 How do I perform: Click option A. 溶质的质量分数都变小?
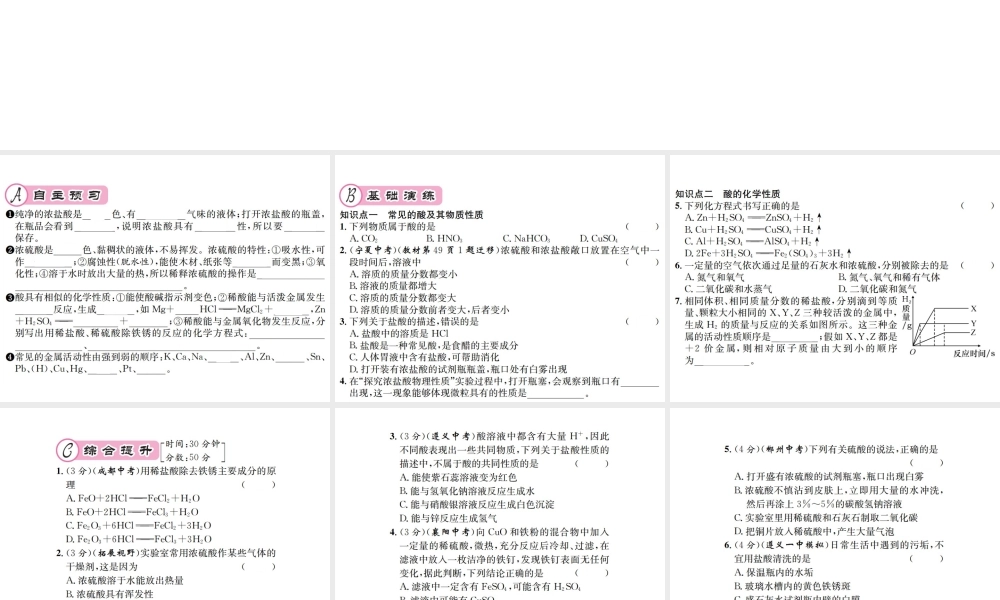pos(403,274)
